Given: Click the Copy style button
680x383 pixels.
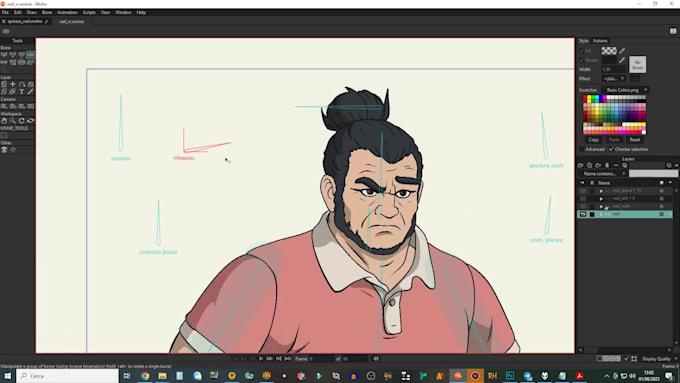Looking at the screenshot, I should [594, 140].
